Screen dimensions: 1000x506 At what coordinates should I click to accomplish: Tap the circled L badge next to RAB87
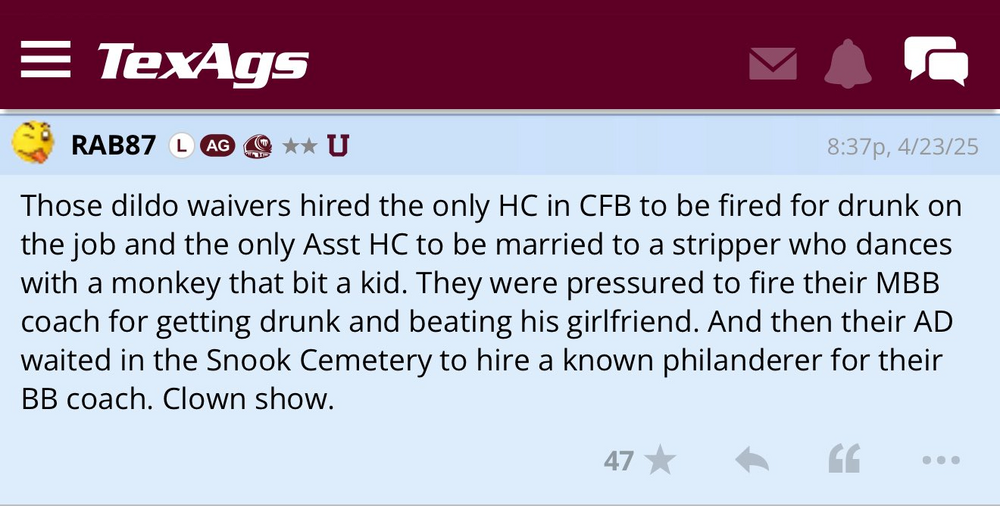(x=180, y=146)
